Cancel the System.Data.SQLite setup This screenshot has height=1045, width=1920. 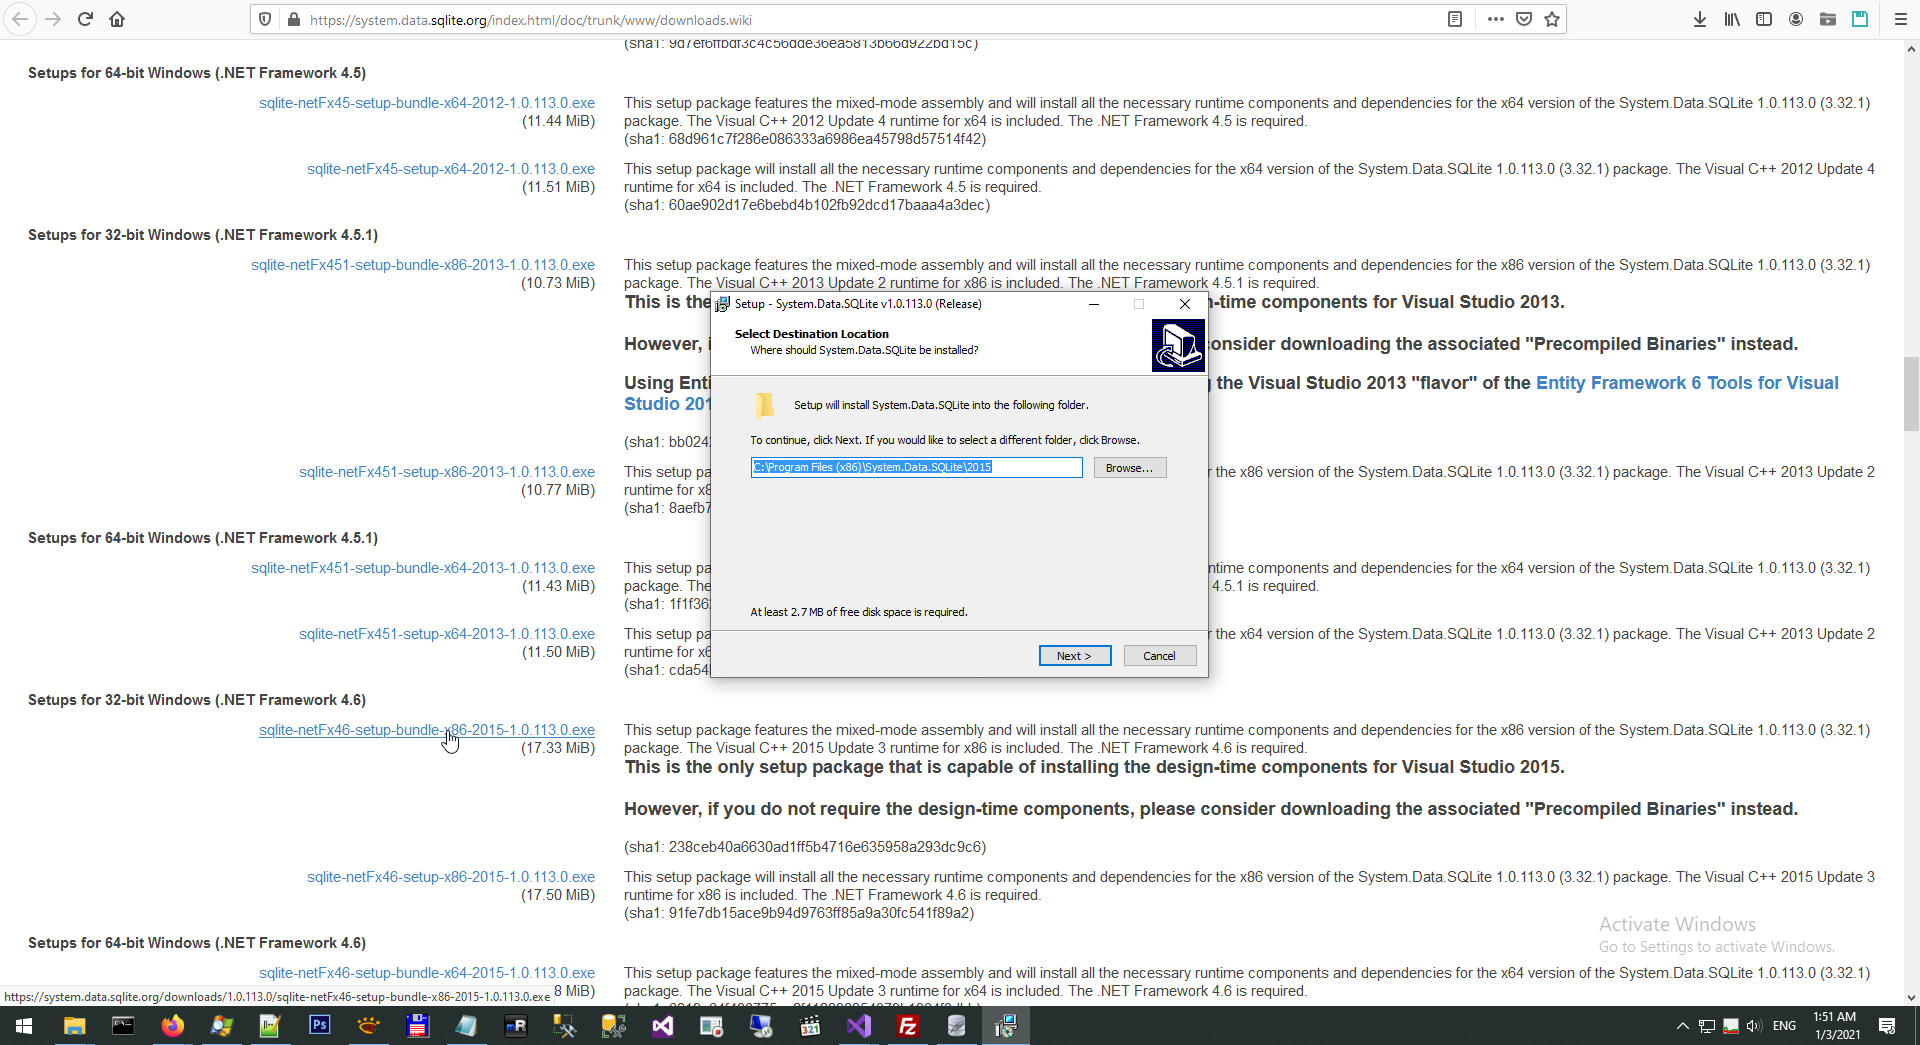1160,656
